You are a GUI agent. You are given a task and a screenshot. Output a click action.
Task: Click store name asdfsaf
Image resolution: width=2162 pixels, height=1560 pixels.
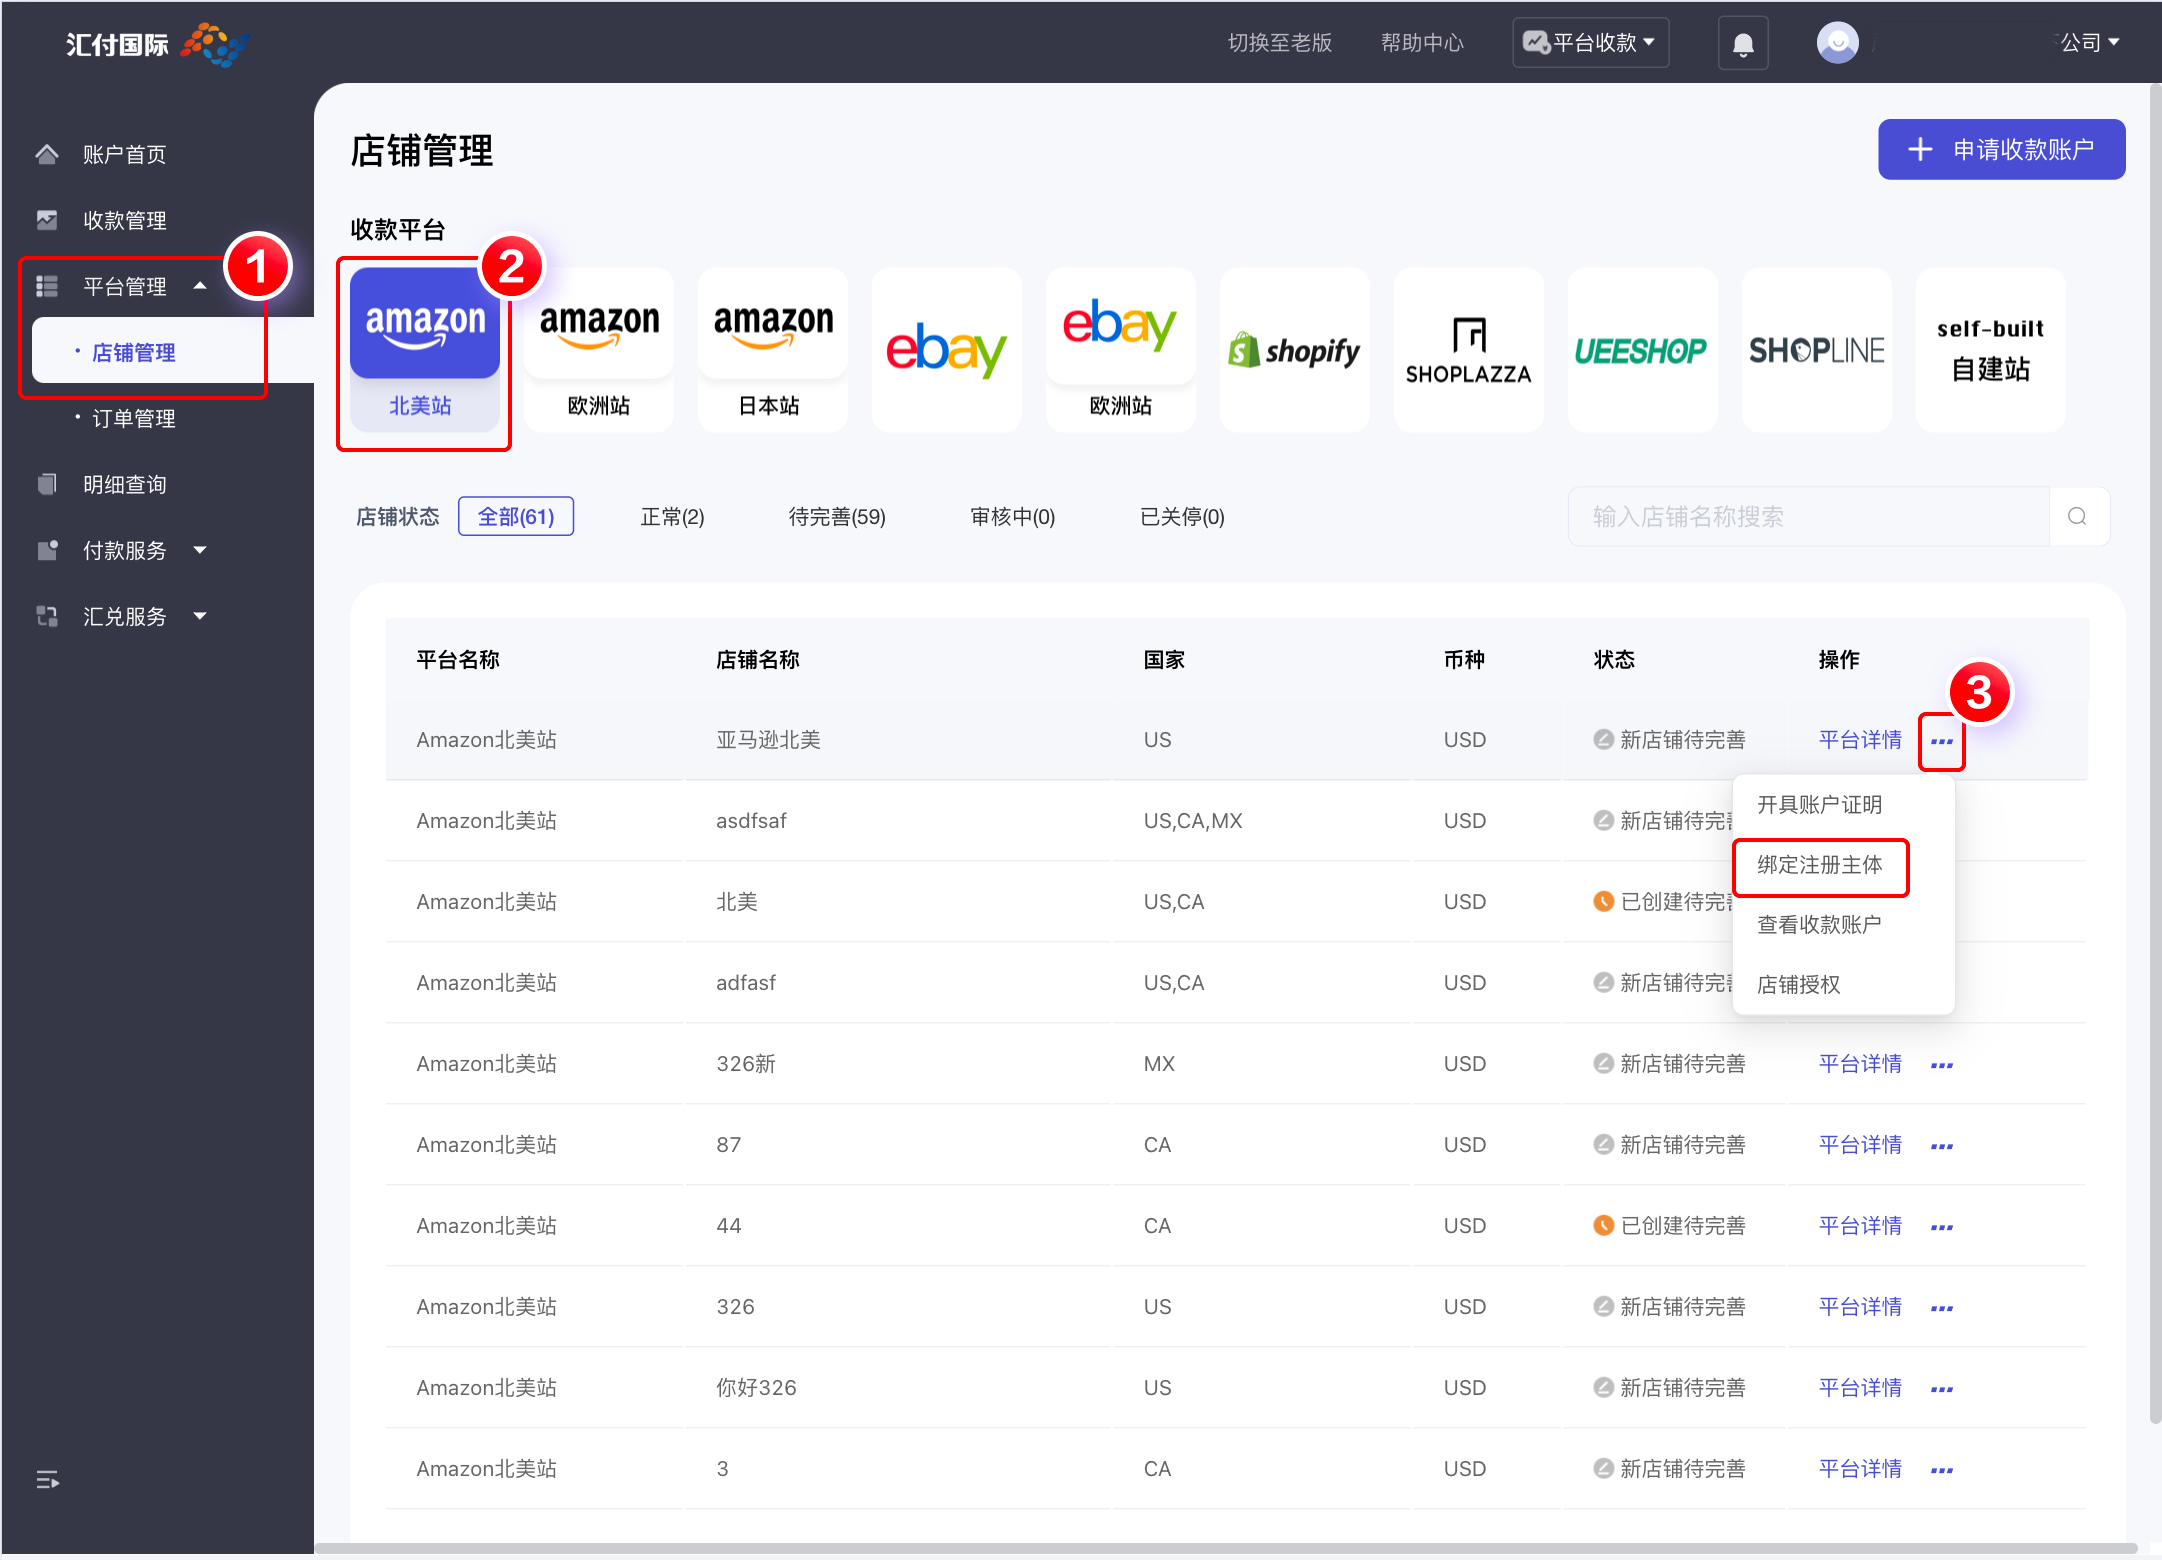751,821
